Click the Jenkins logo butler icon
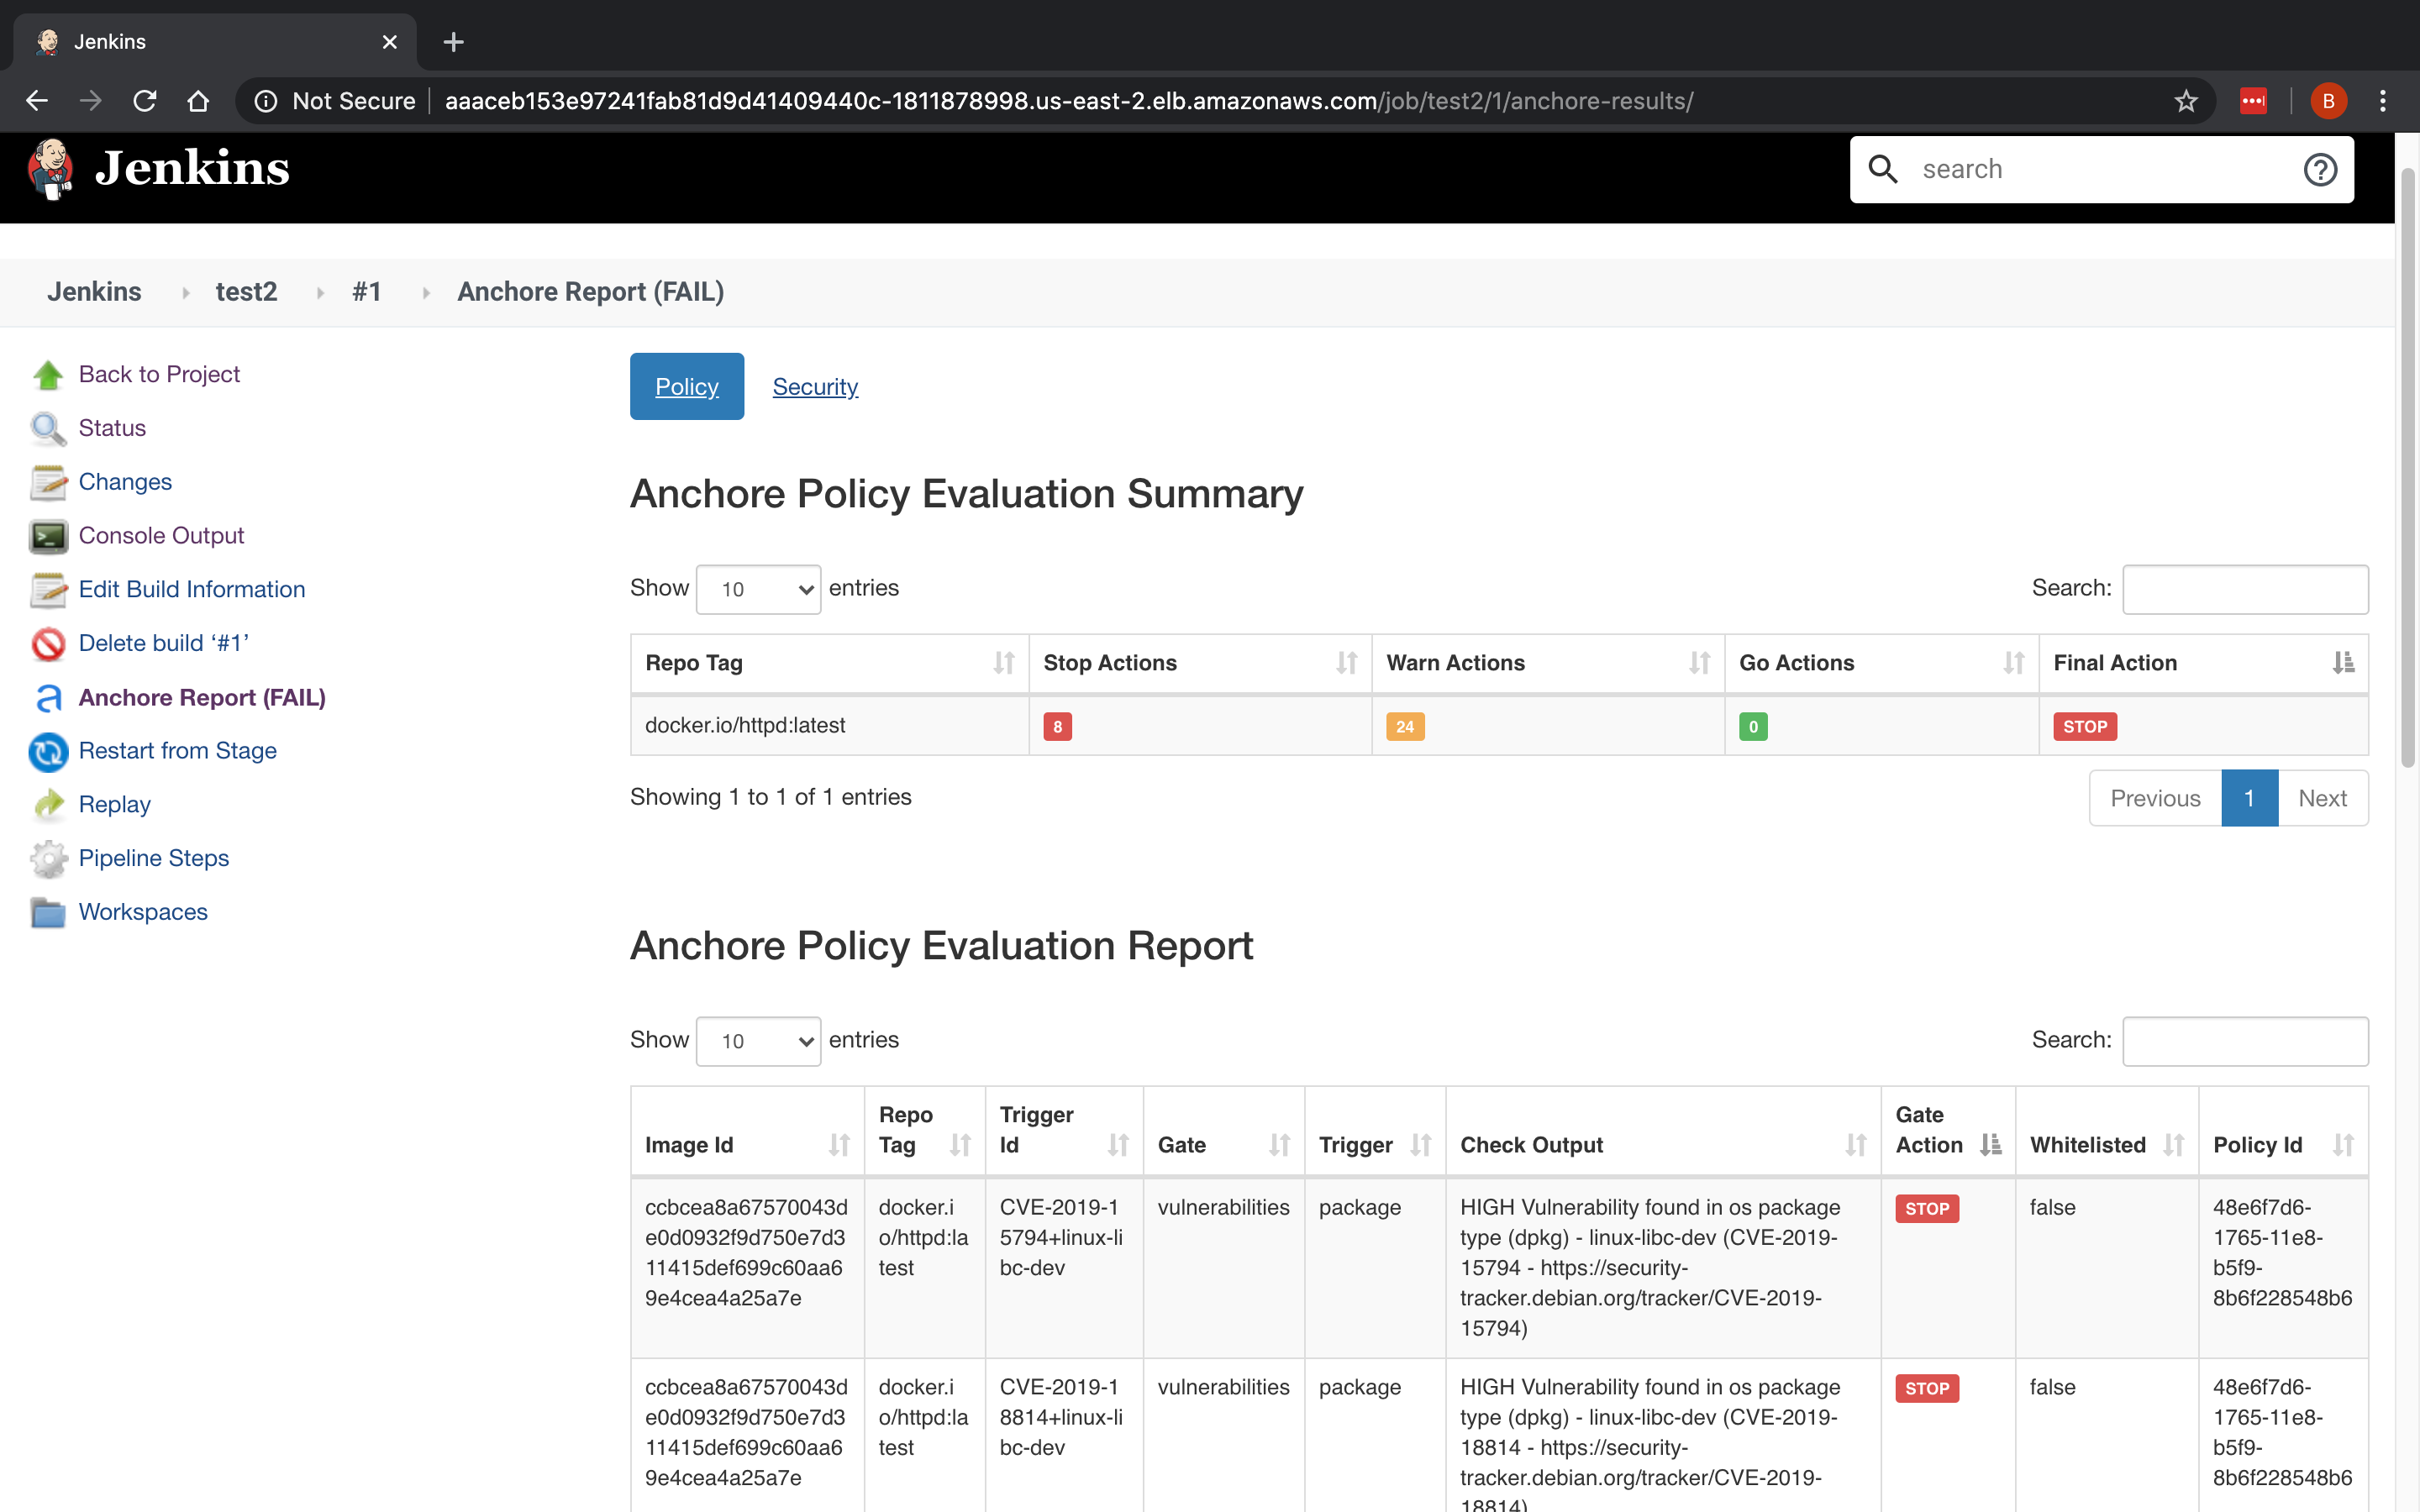 (x=50, y=168)
